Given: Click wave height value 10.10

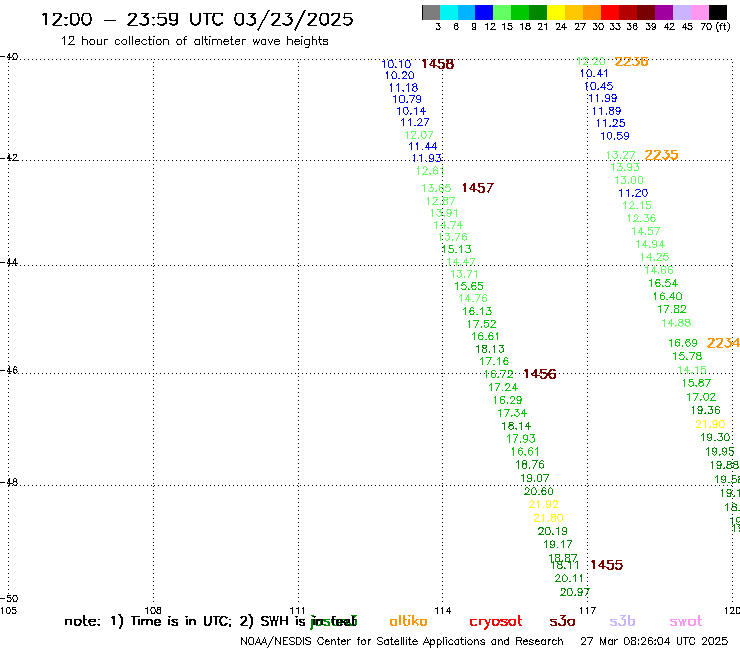Looking at the screenshot, I should pos(396,64).
